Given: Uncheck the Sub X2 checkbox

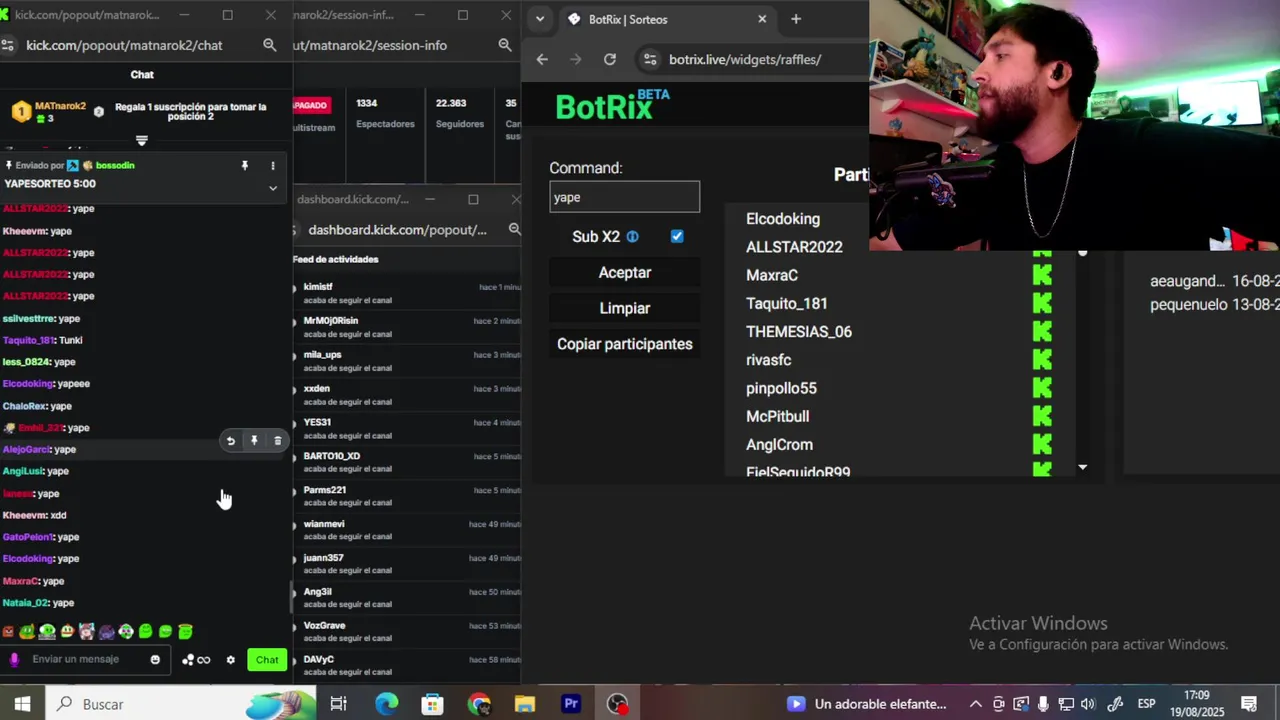Looking at the screenshot, I should [677, 237].
